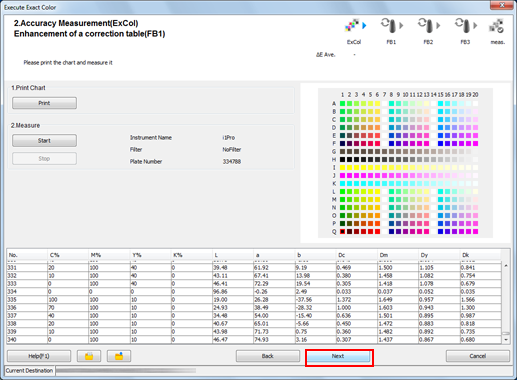Click the Dc column header
The width and height of the screenshot is (517, 380).
click(357, 255)
